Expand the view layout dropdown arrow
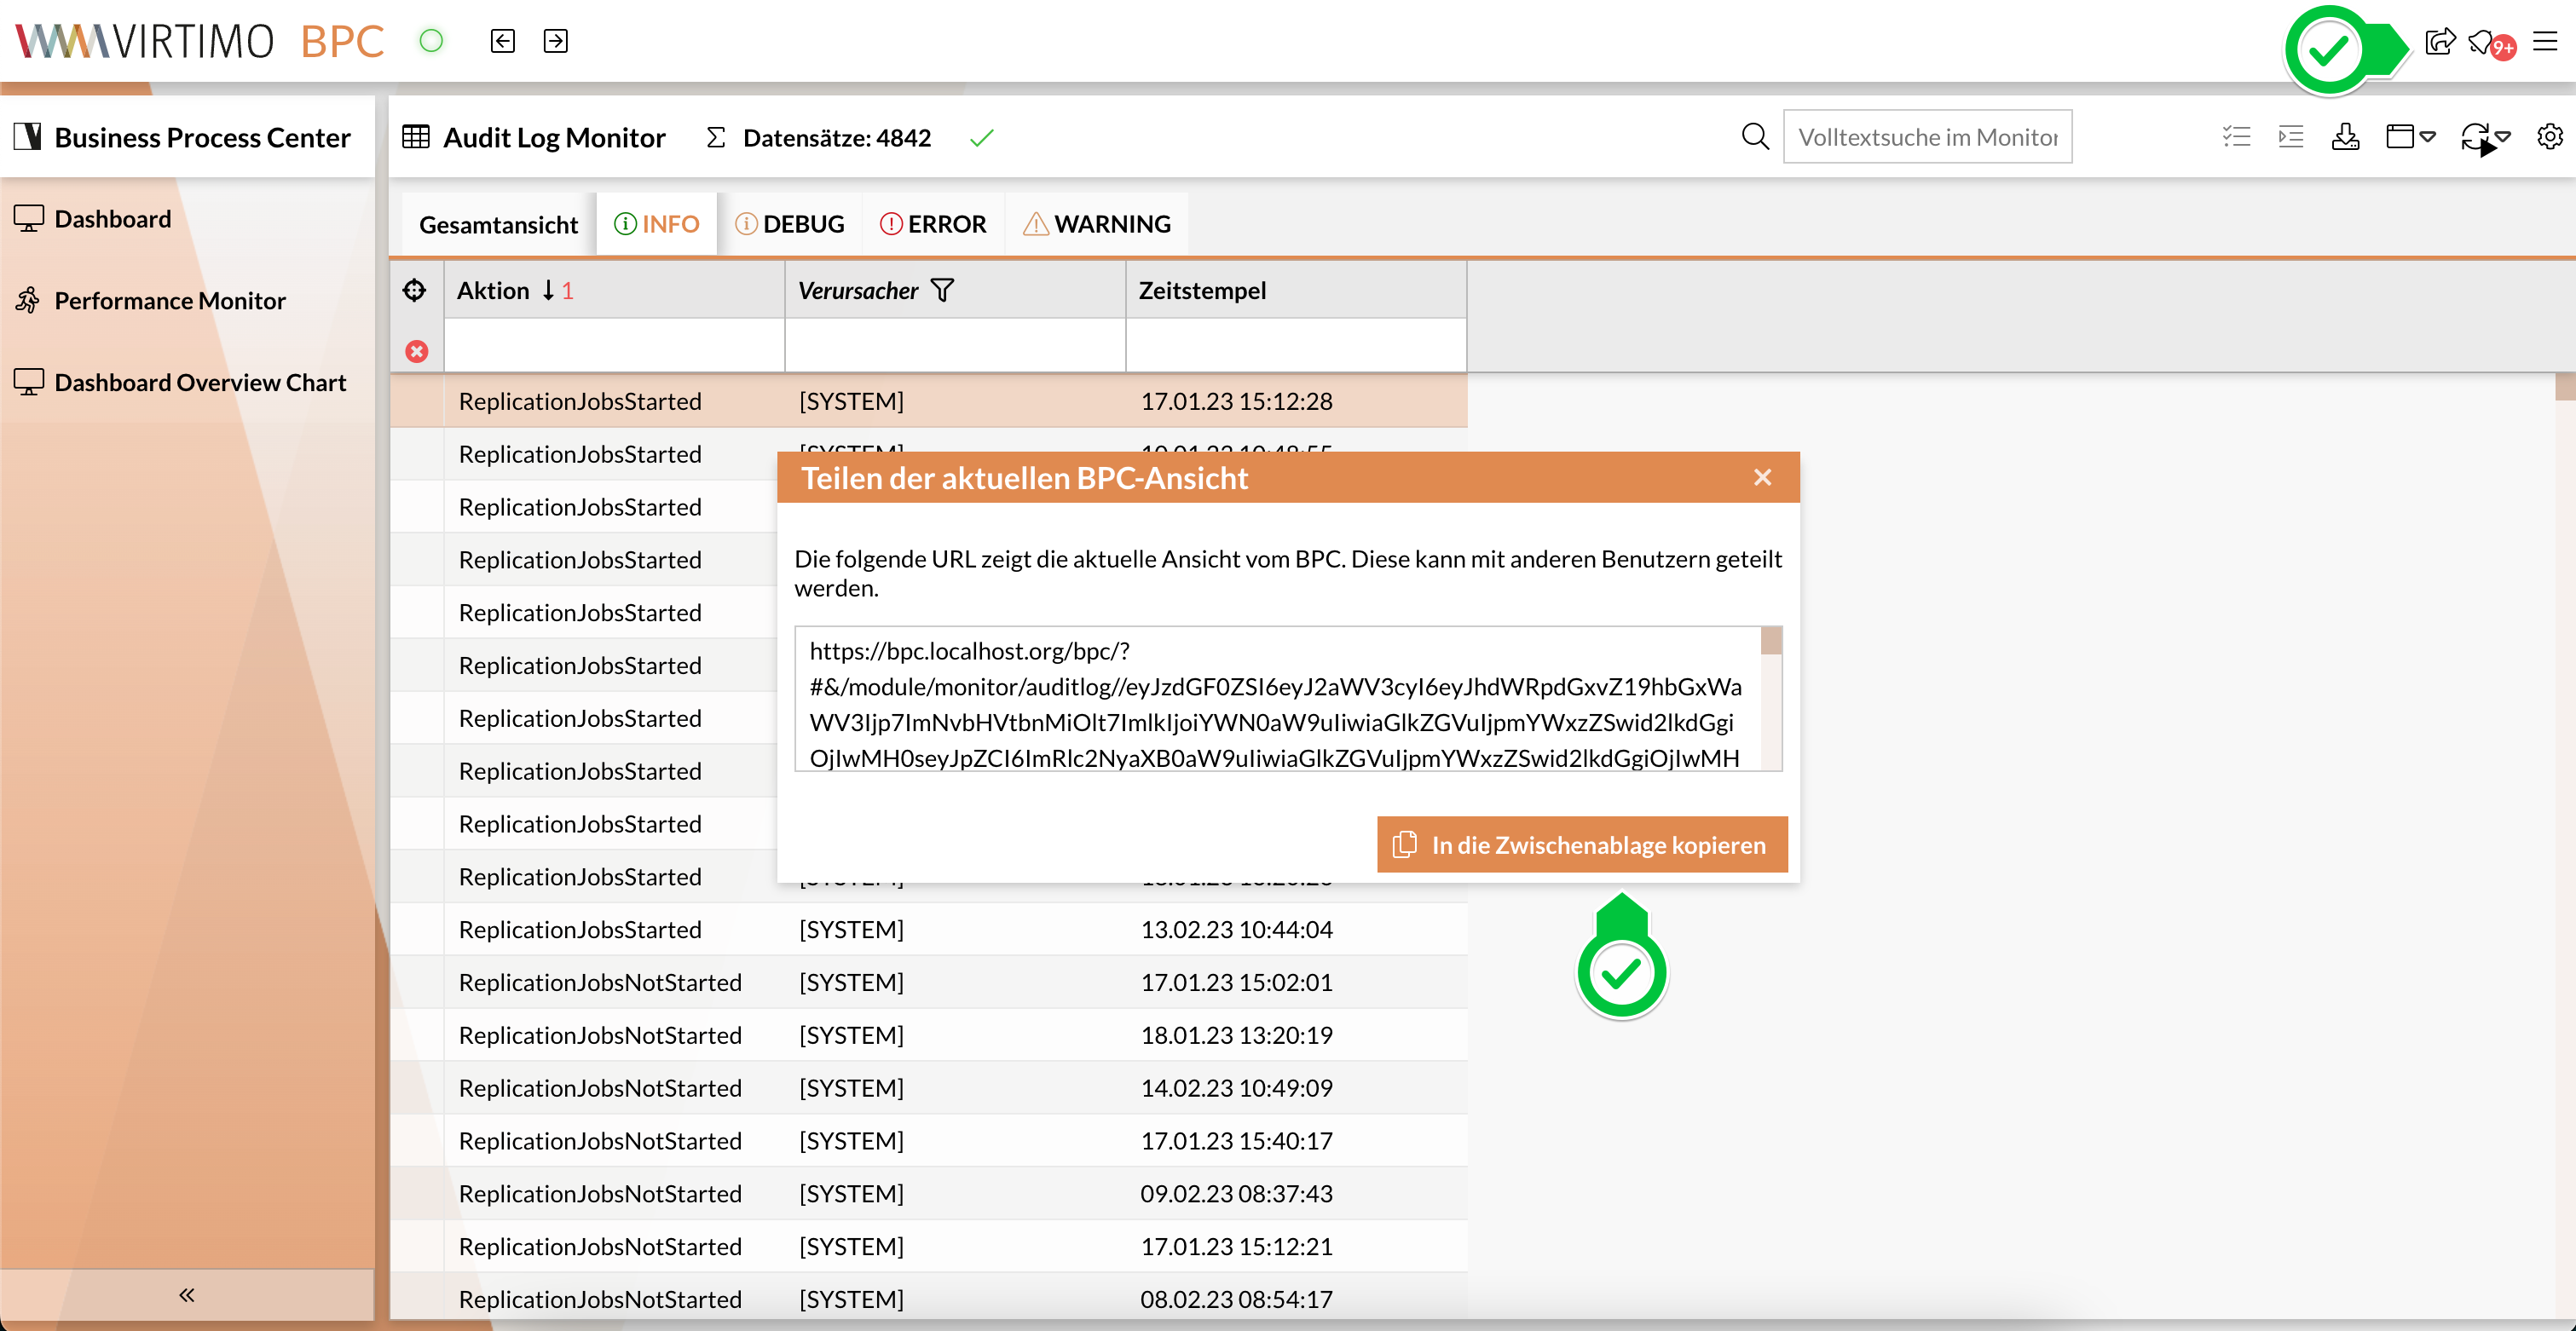This screenshot has height=1331, width=2576. [x=2427, y=137]
